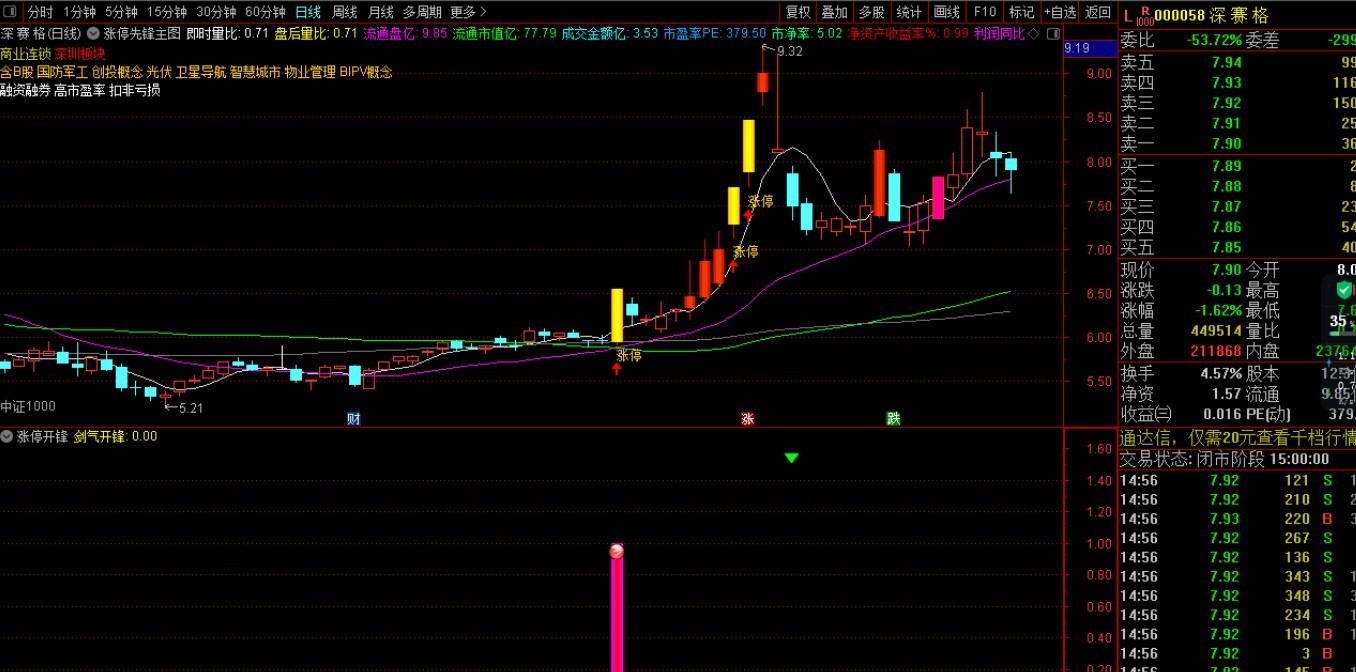Select the 月线 monthly tab
Image resolution: width=1356 pixels, height=672 pixels.
380,12
